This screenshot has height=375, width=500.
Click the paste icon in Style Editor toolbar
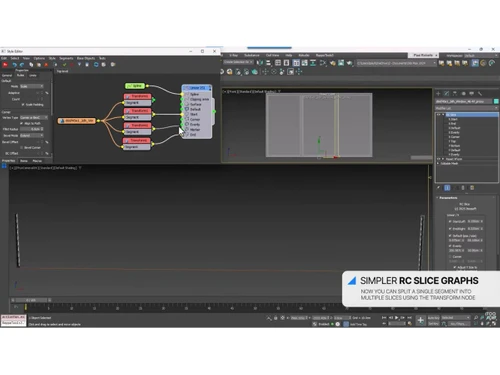[39, 65]
